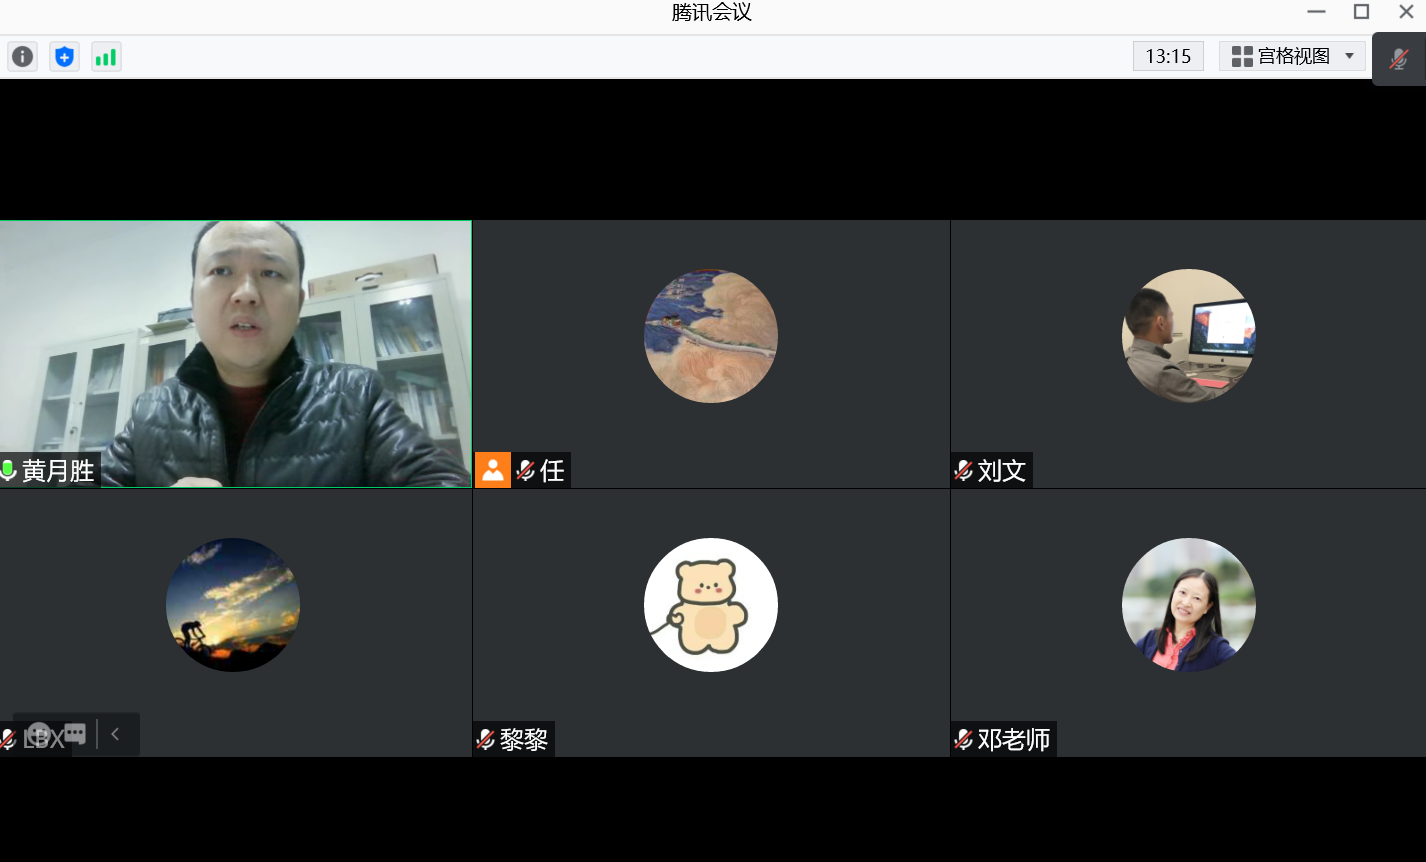The image size is (1426, 862).
Task: Open the chat bubble icon
Action: click(x=75, y=734)
